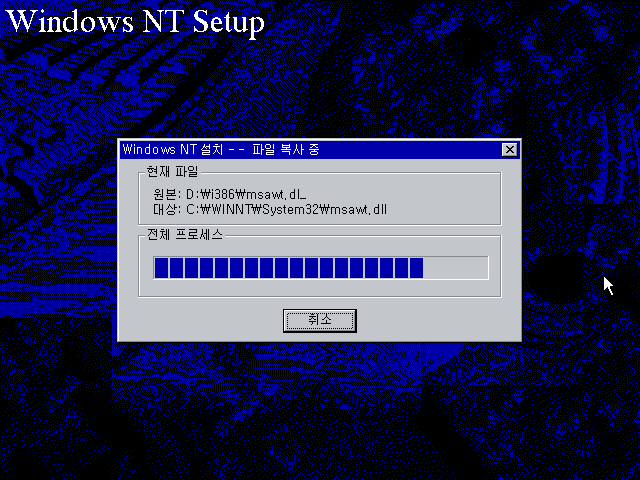Select the 대상 destination path text
This screenshot has width=640, height=480.
[270, 209]
